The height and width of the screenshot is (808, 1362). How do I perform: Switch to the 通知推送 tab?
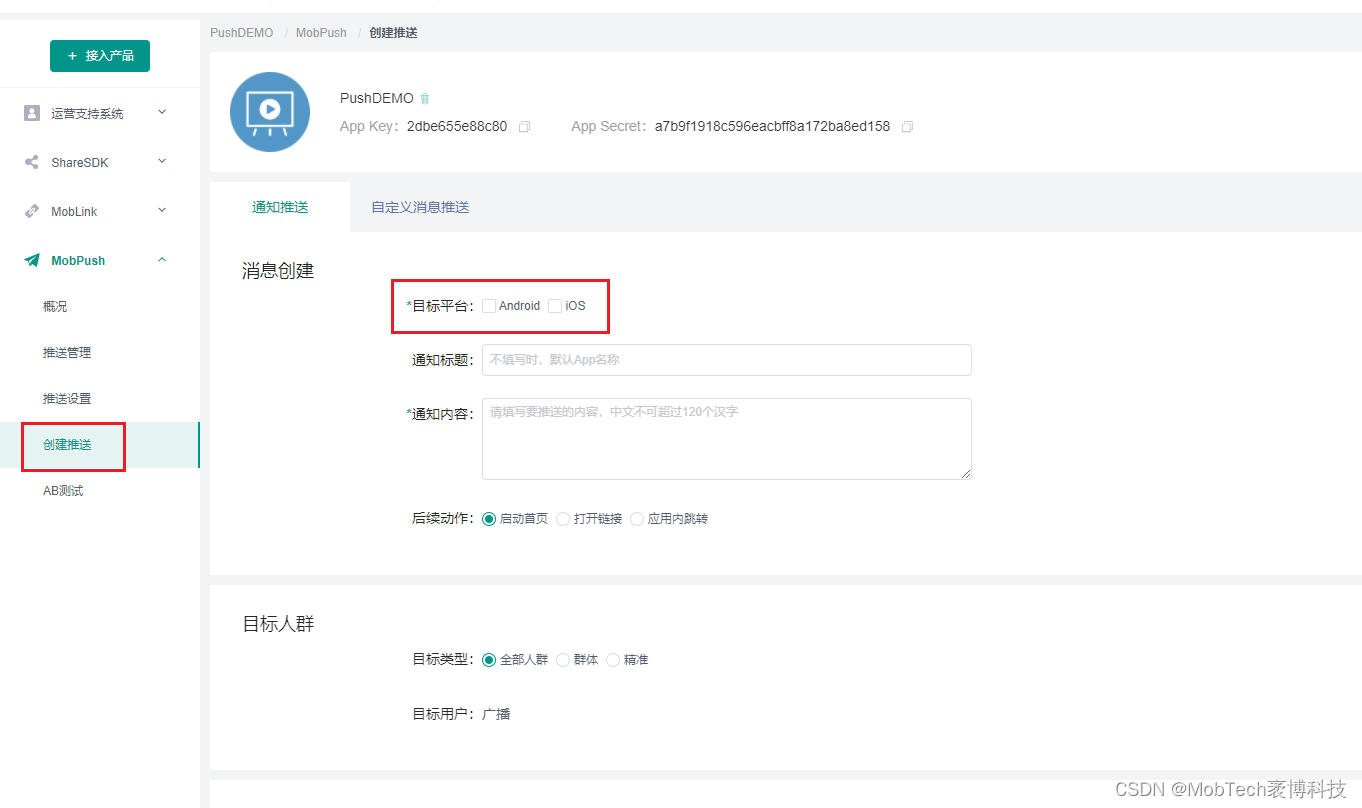click(280, 207)
